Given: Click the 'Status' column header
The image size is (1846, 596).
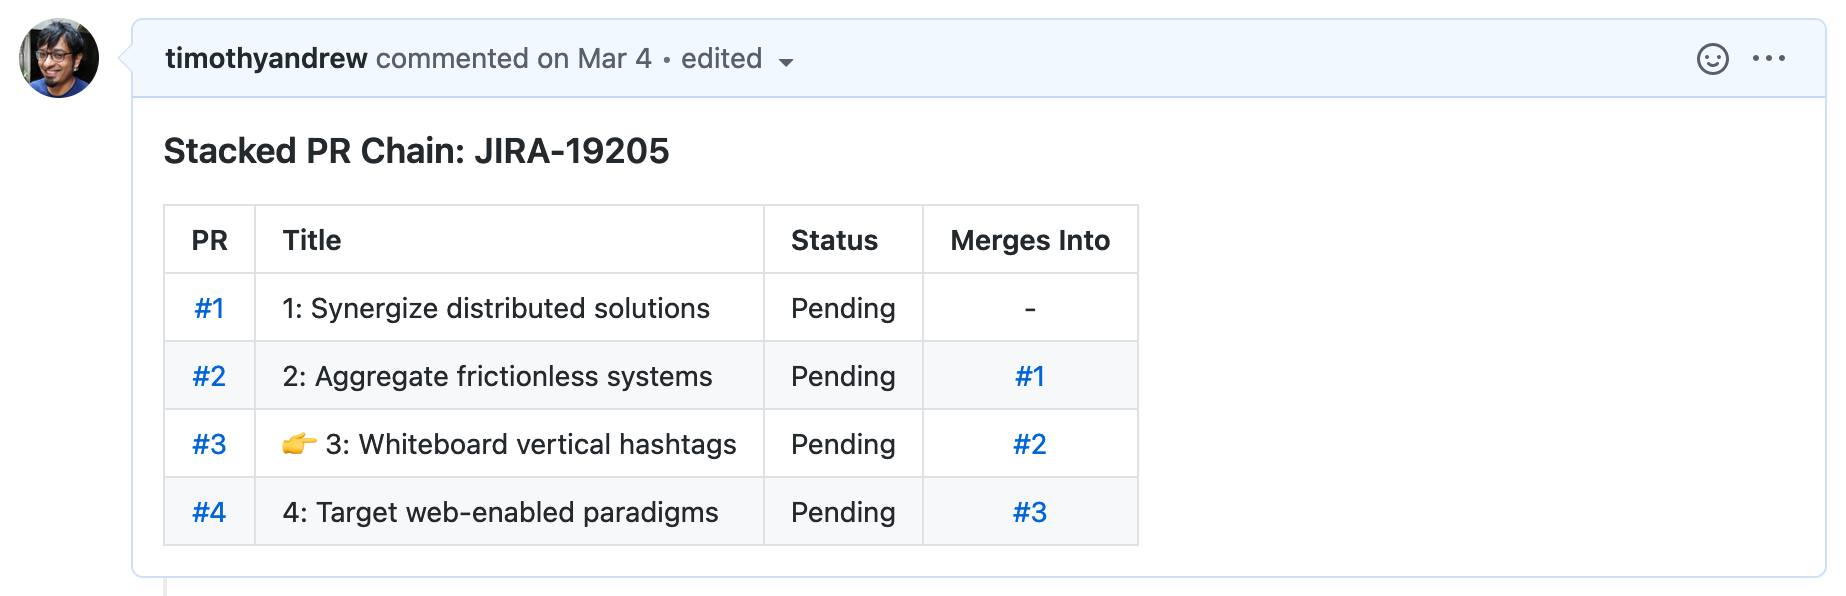Looking at the screenshot, I should click(834, 240).
